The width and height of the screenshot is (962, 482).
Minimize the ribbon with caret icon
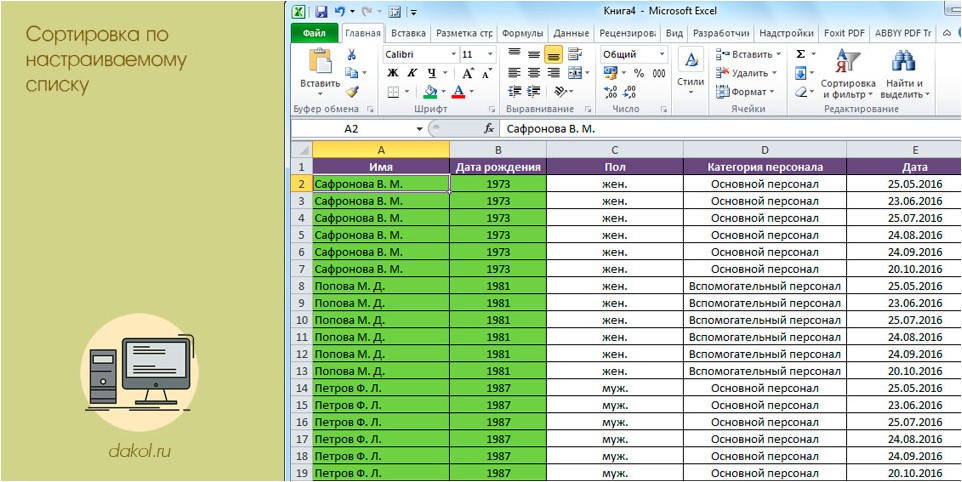coord(947,33)
